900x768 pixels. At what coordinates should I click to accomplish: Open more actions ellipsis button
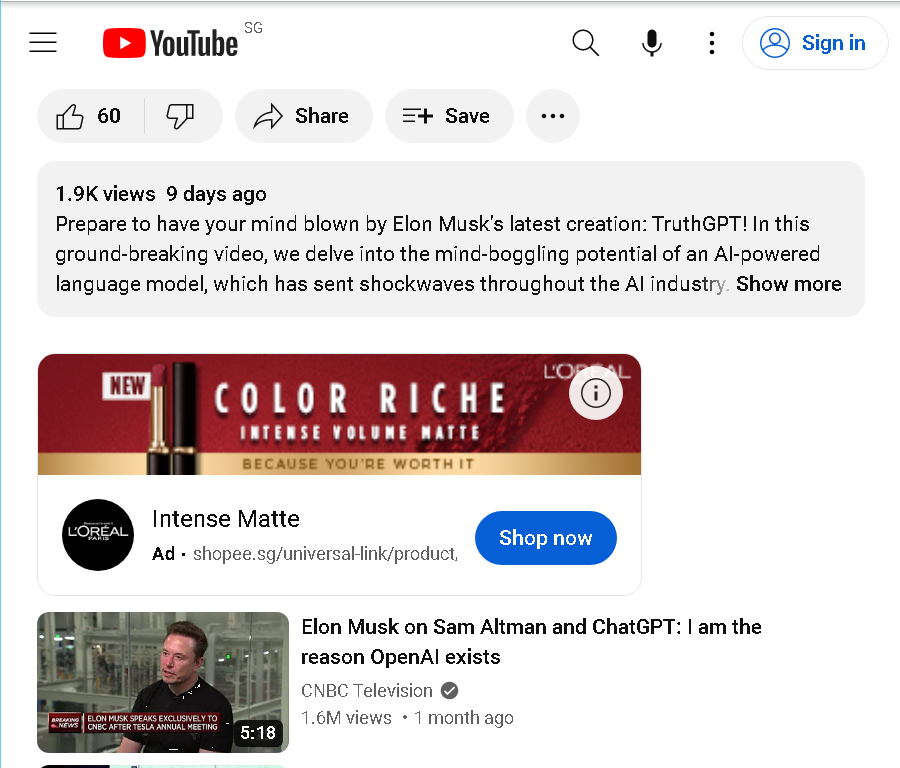coord(553,116)
